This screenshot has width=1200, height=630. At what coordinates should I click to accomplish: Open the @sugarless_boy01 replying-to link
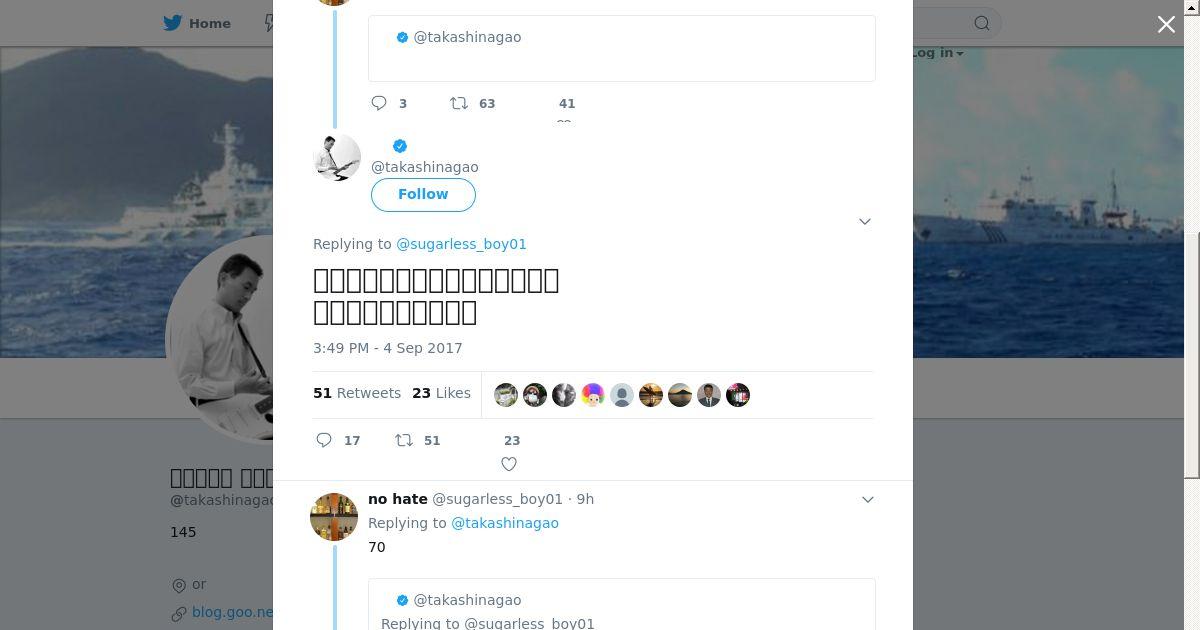point(461,244)
